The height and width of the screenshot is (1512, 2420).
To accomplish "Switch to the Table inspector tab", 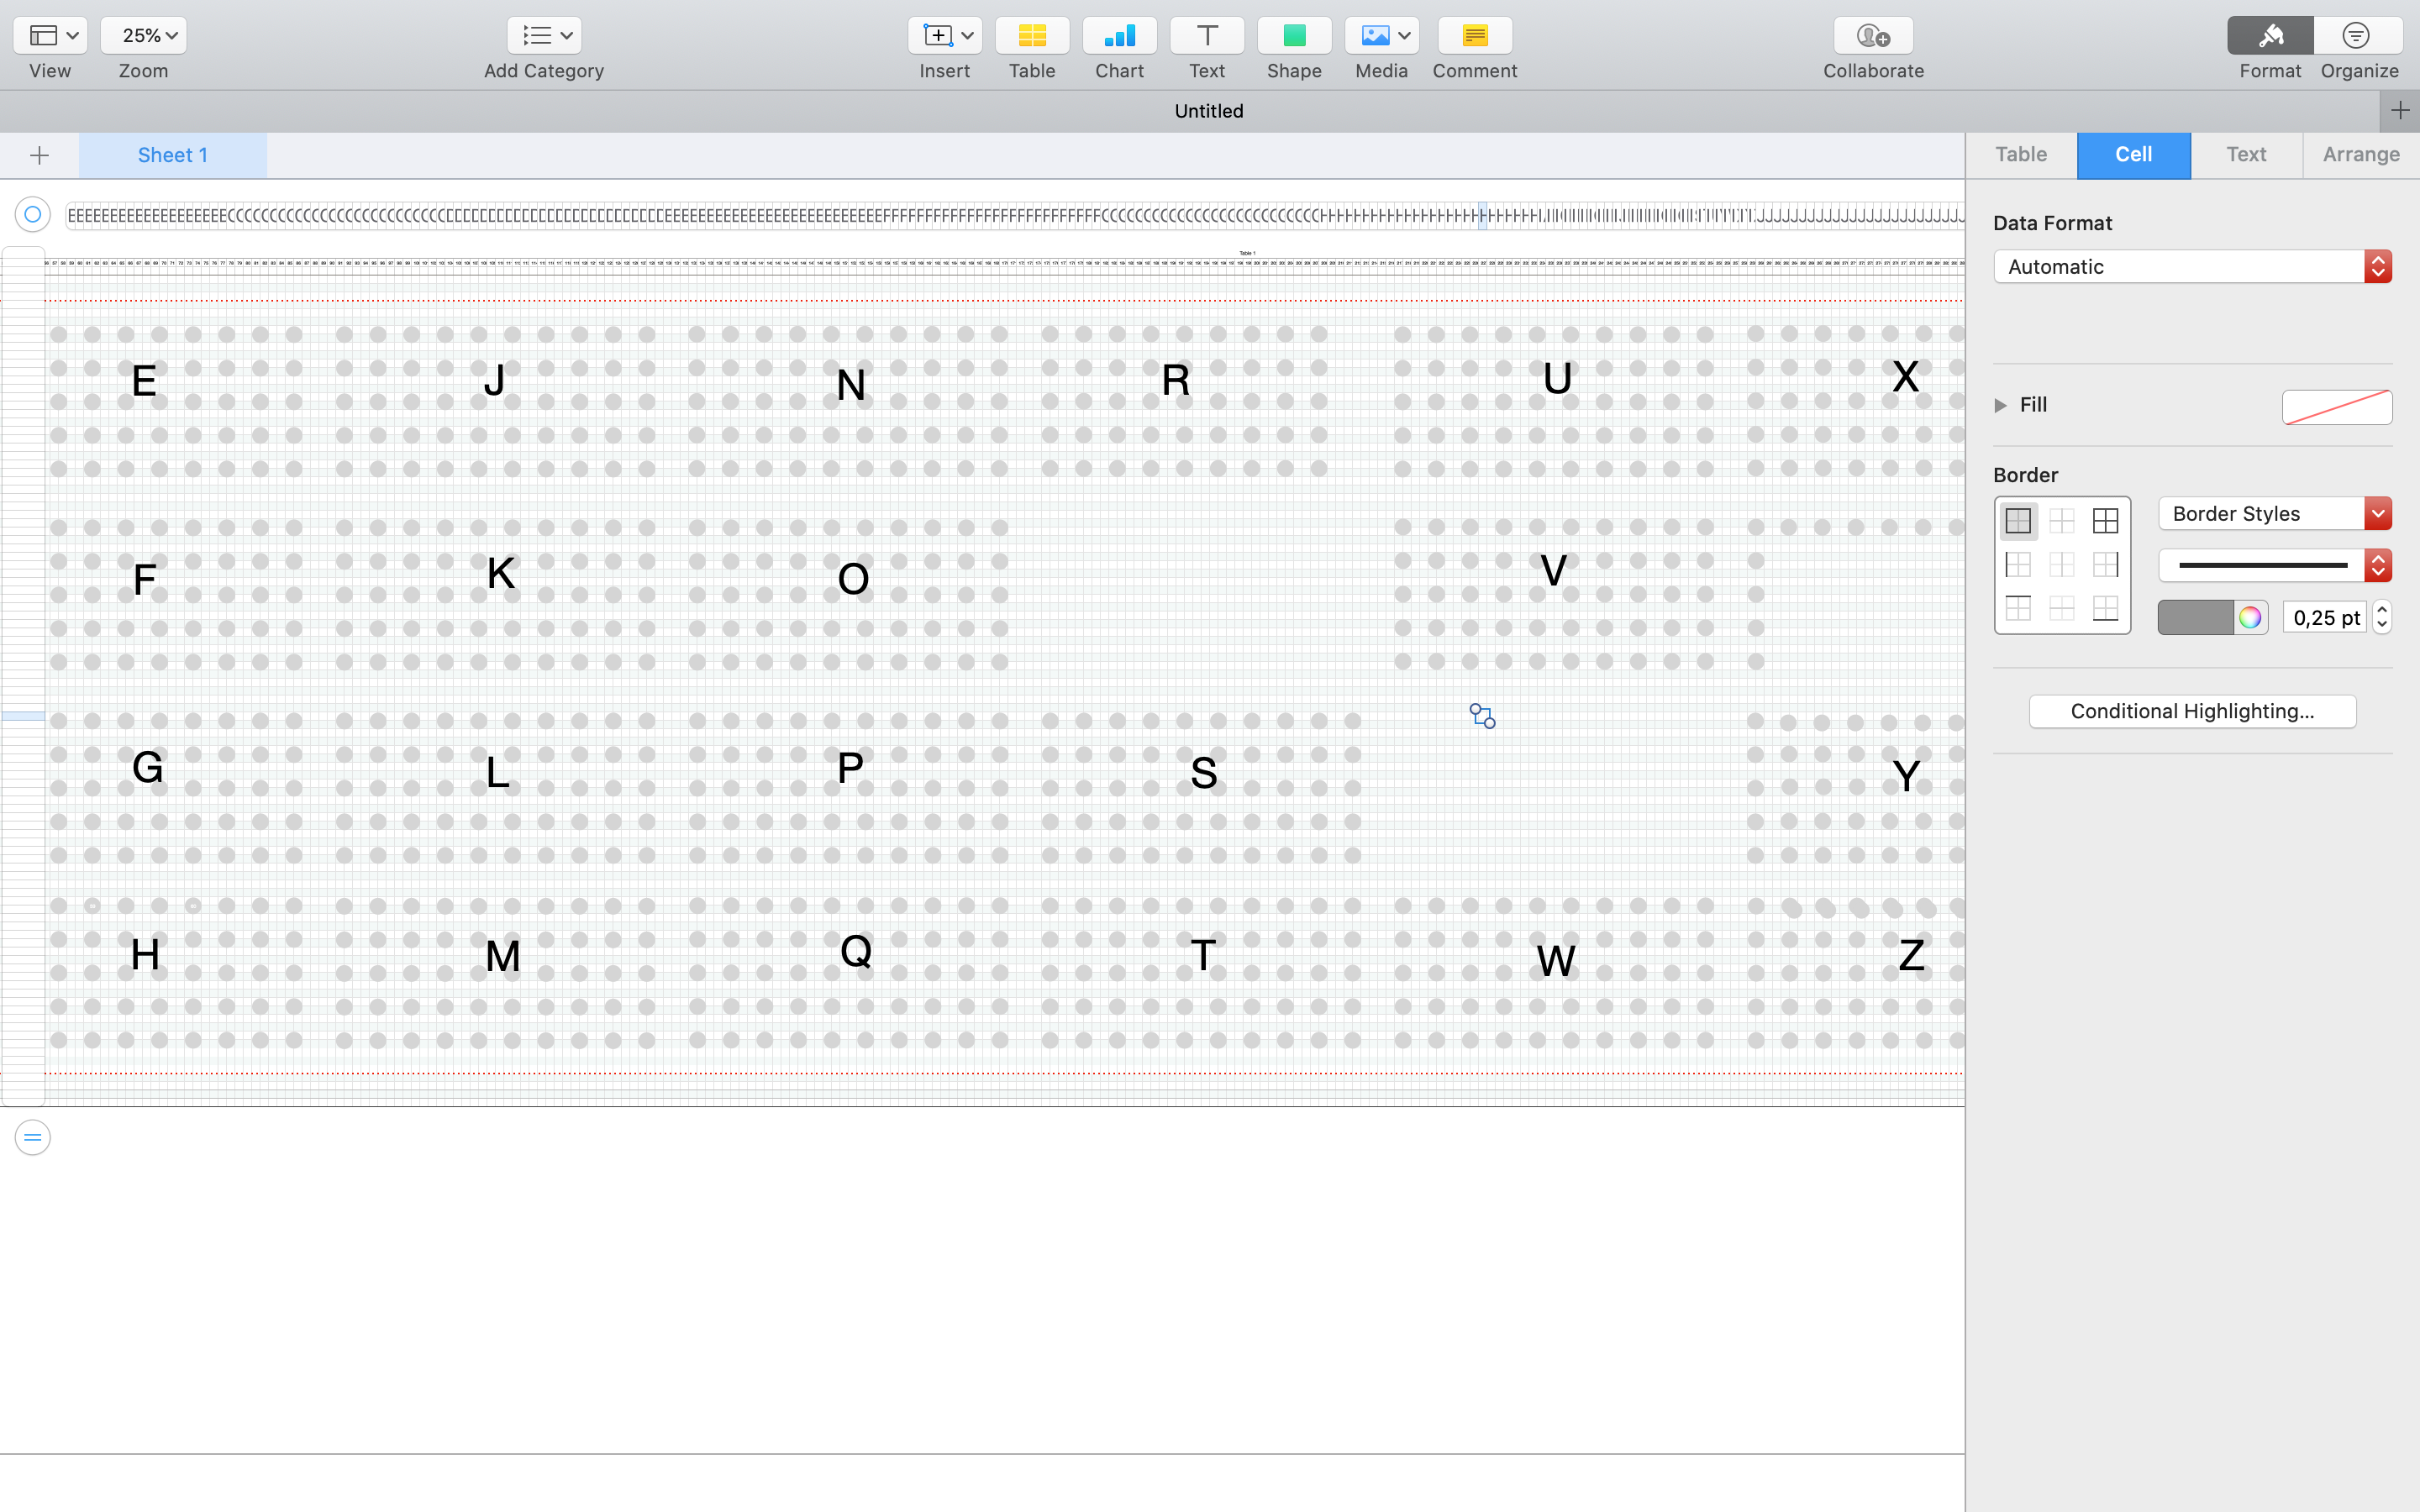I will [x=2020, y=155].
